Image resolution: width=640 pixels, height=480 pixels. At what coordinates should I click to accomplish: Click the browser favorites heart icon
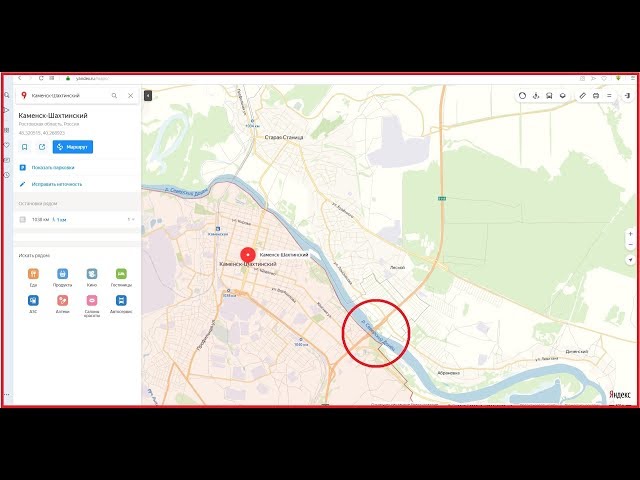point(604,78)
